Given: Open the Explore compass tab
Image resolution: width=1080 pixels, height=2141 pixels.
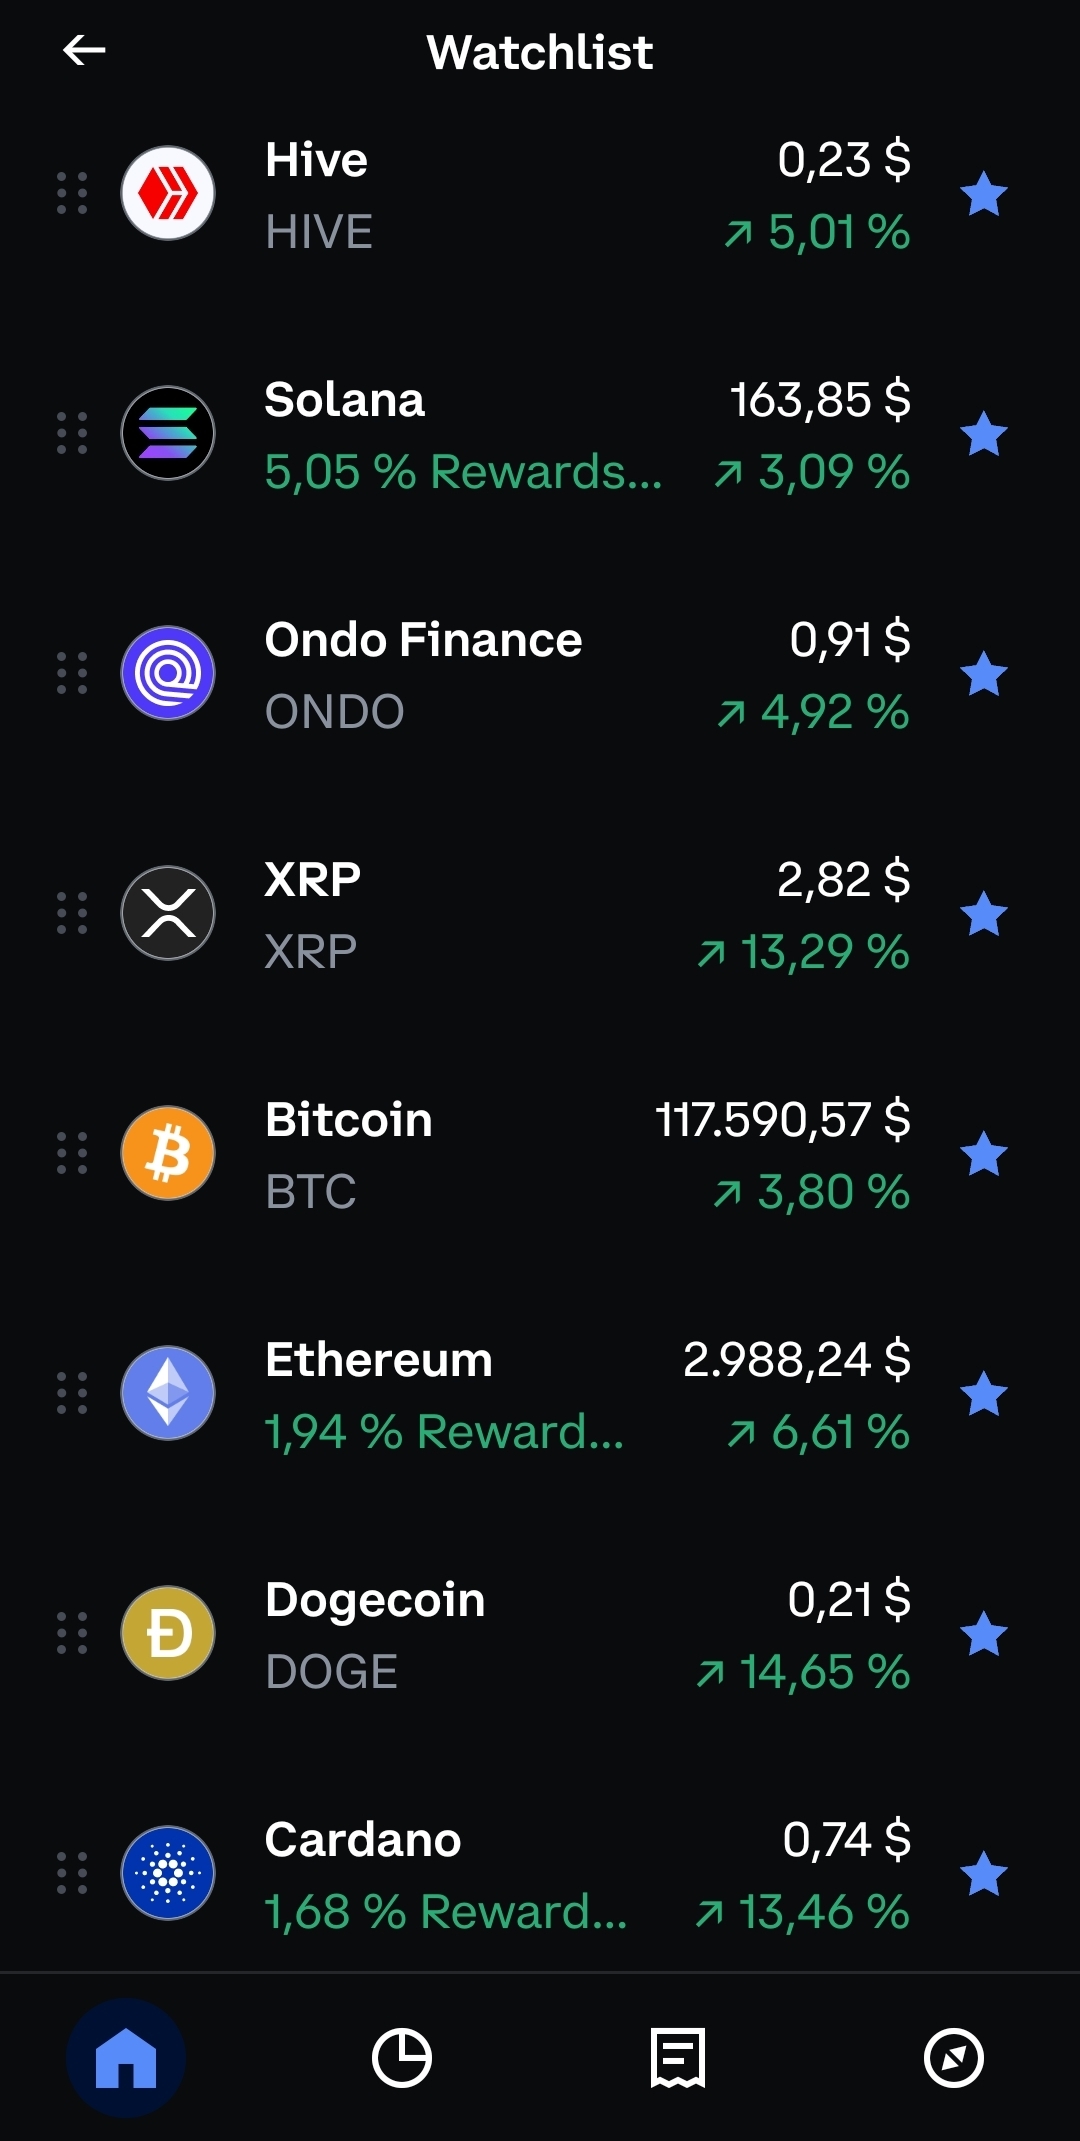Looking at the screenshot, I should tap(954, 2058).
